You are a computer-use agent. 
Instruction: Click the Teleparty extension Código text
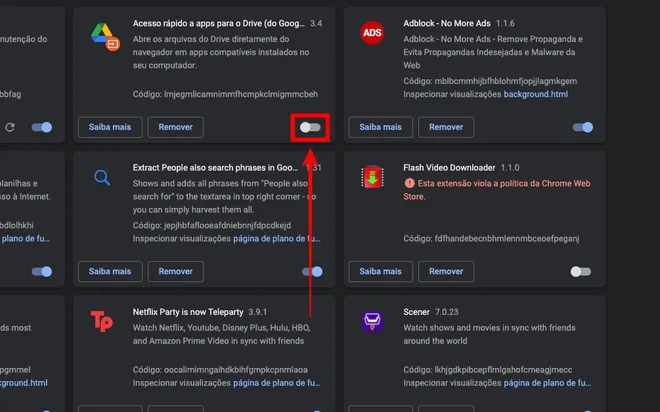pos(220,370)
